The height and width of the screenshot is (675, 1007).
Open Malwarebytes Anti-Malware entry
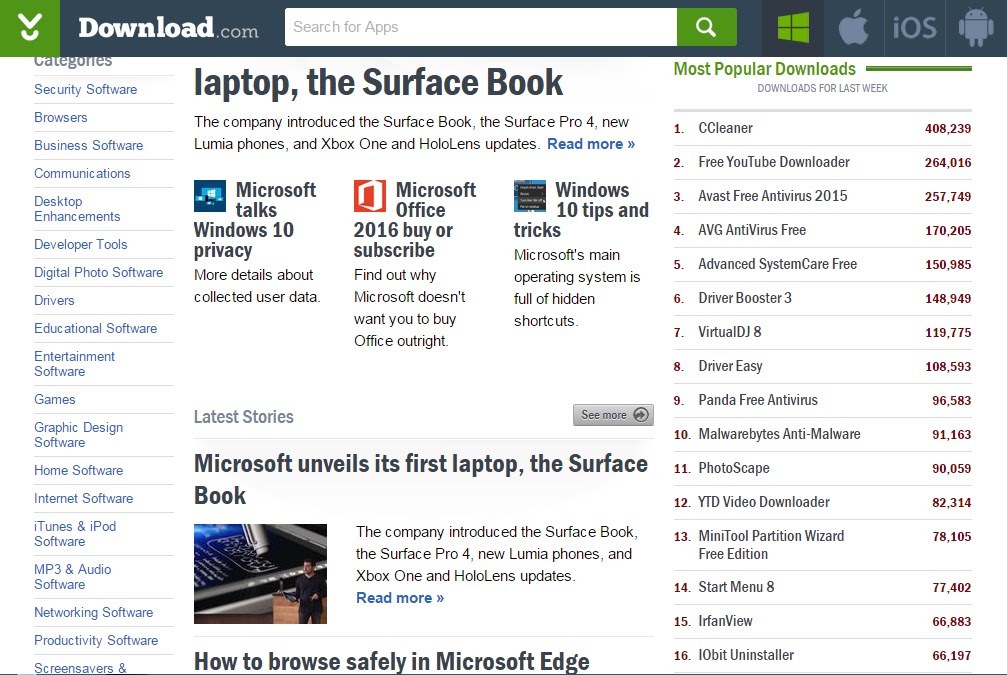tap(780, 434)
